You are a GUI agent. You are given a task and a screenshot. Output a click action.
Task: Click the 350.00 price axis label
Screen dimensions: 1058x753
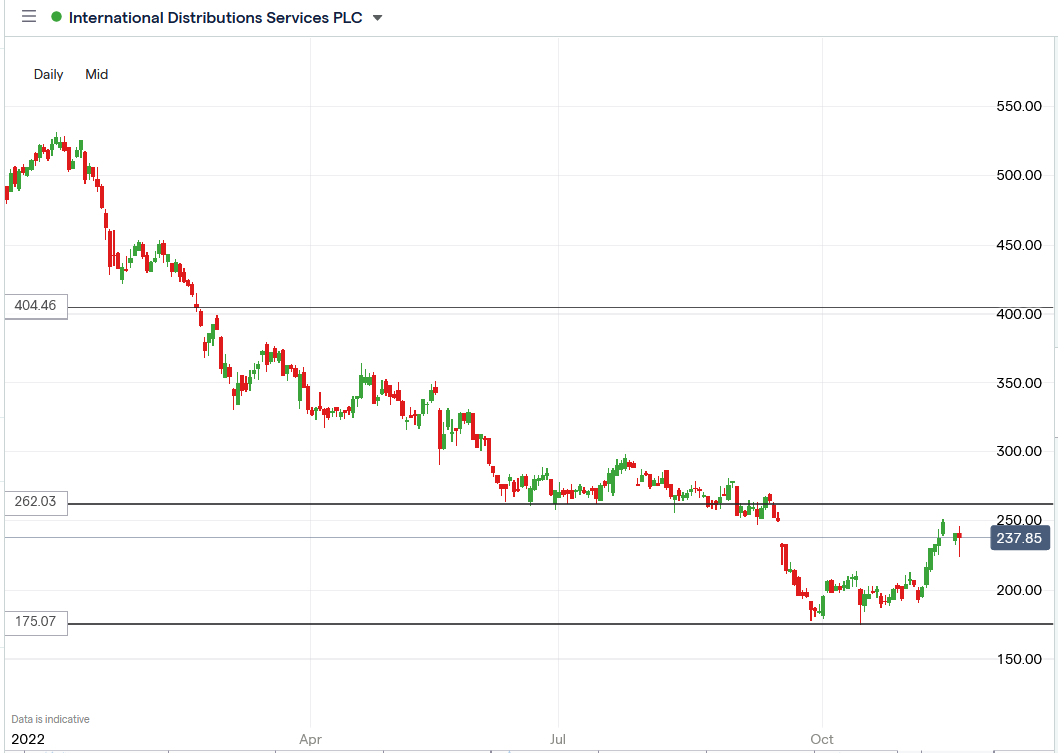(x=1019, y=383)
